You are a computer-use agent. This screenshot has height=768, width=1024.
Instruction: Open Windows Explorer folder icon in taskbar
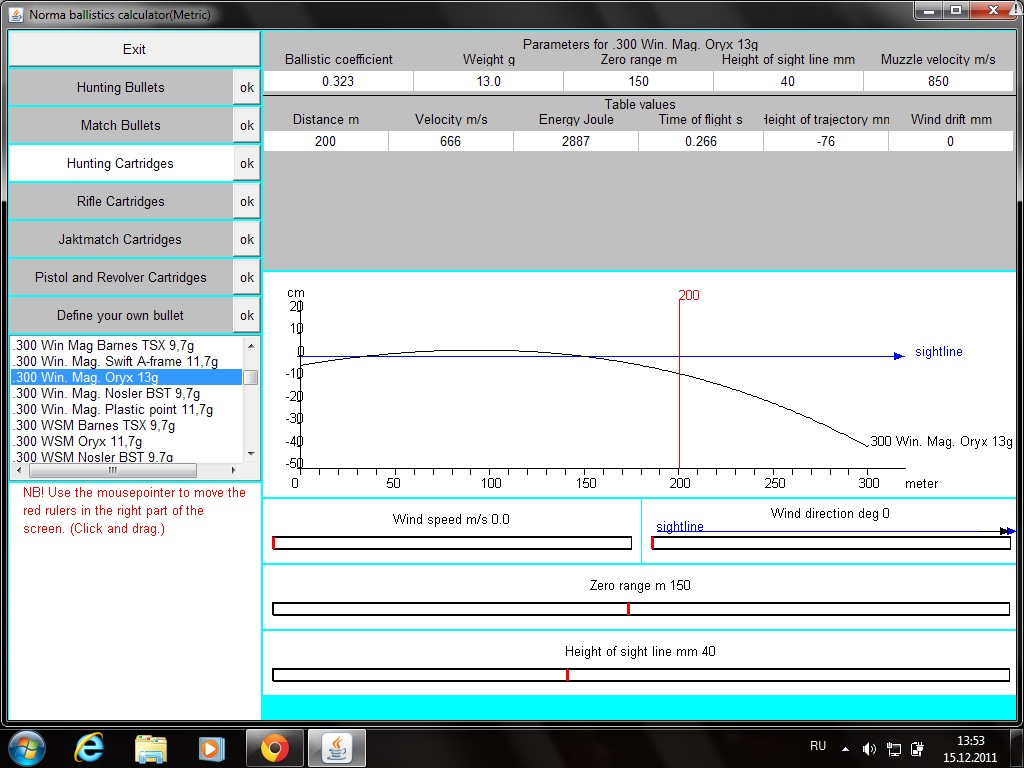(x=151, y=747)
